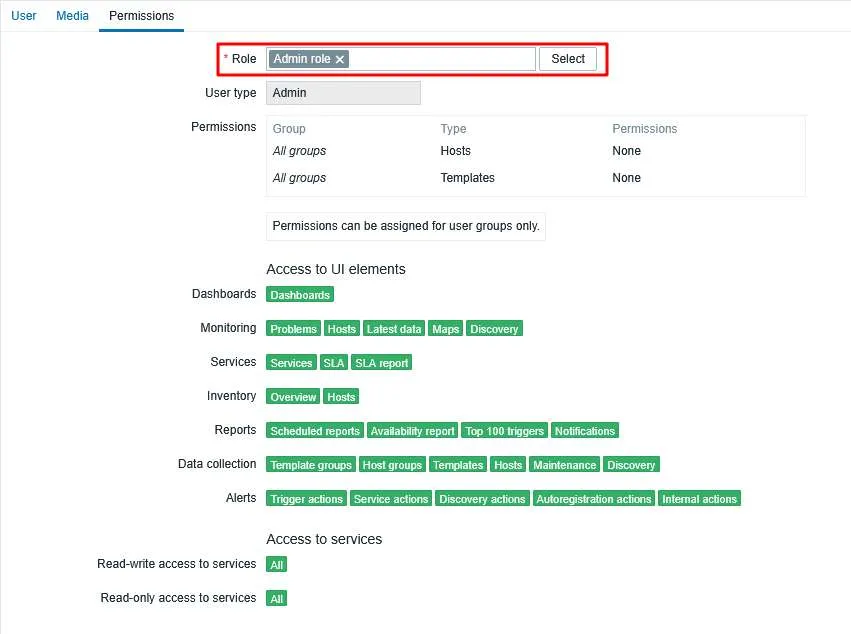Click the Autoregistration actions tag
The height and width of the screenshot is (634, 851).
click(594, 499)
